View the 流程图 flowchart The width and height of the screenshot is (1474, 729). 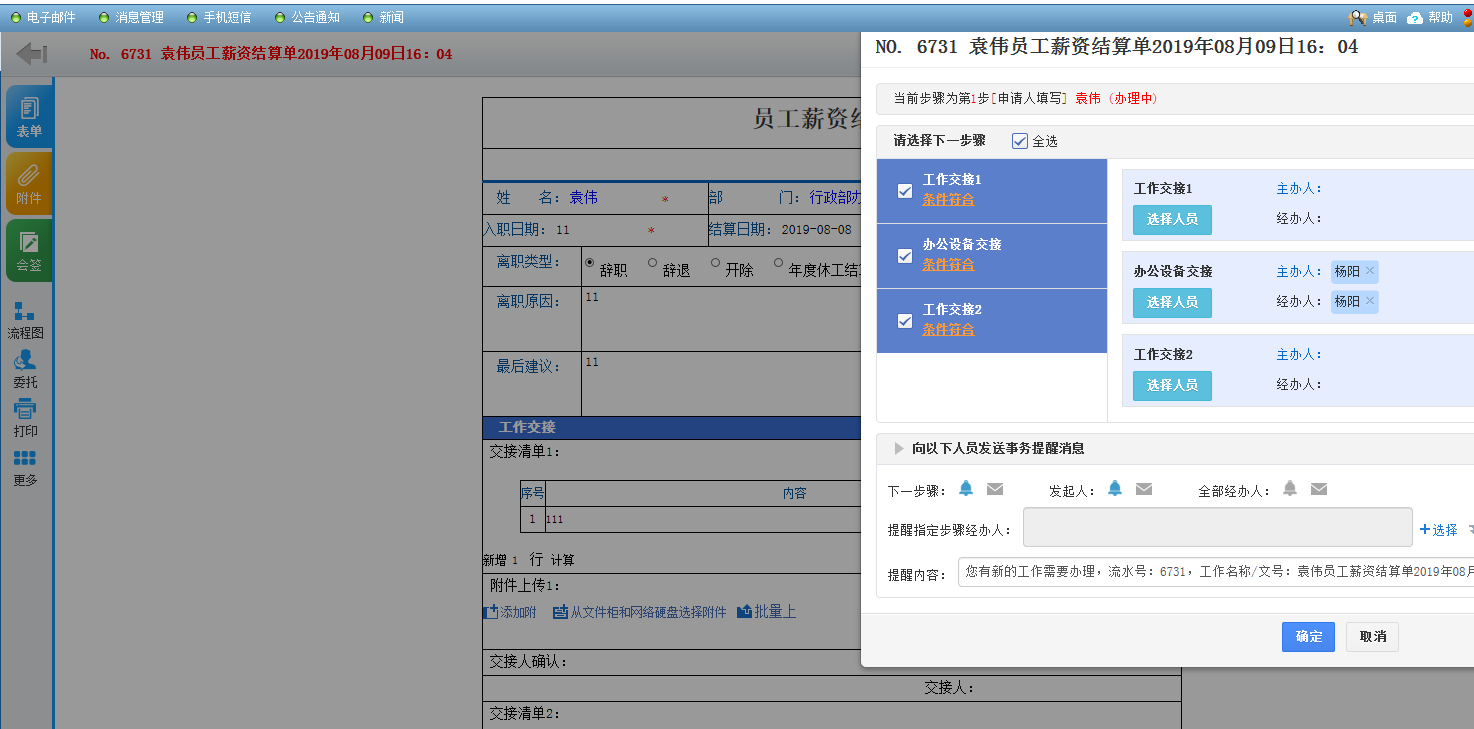coord(25,320)
